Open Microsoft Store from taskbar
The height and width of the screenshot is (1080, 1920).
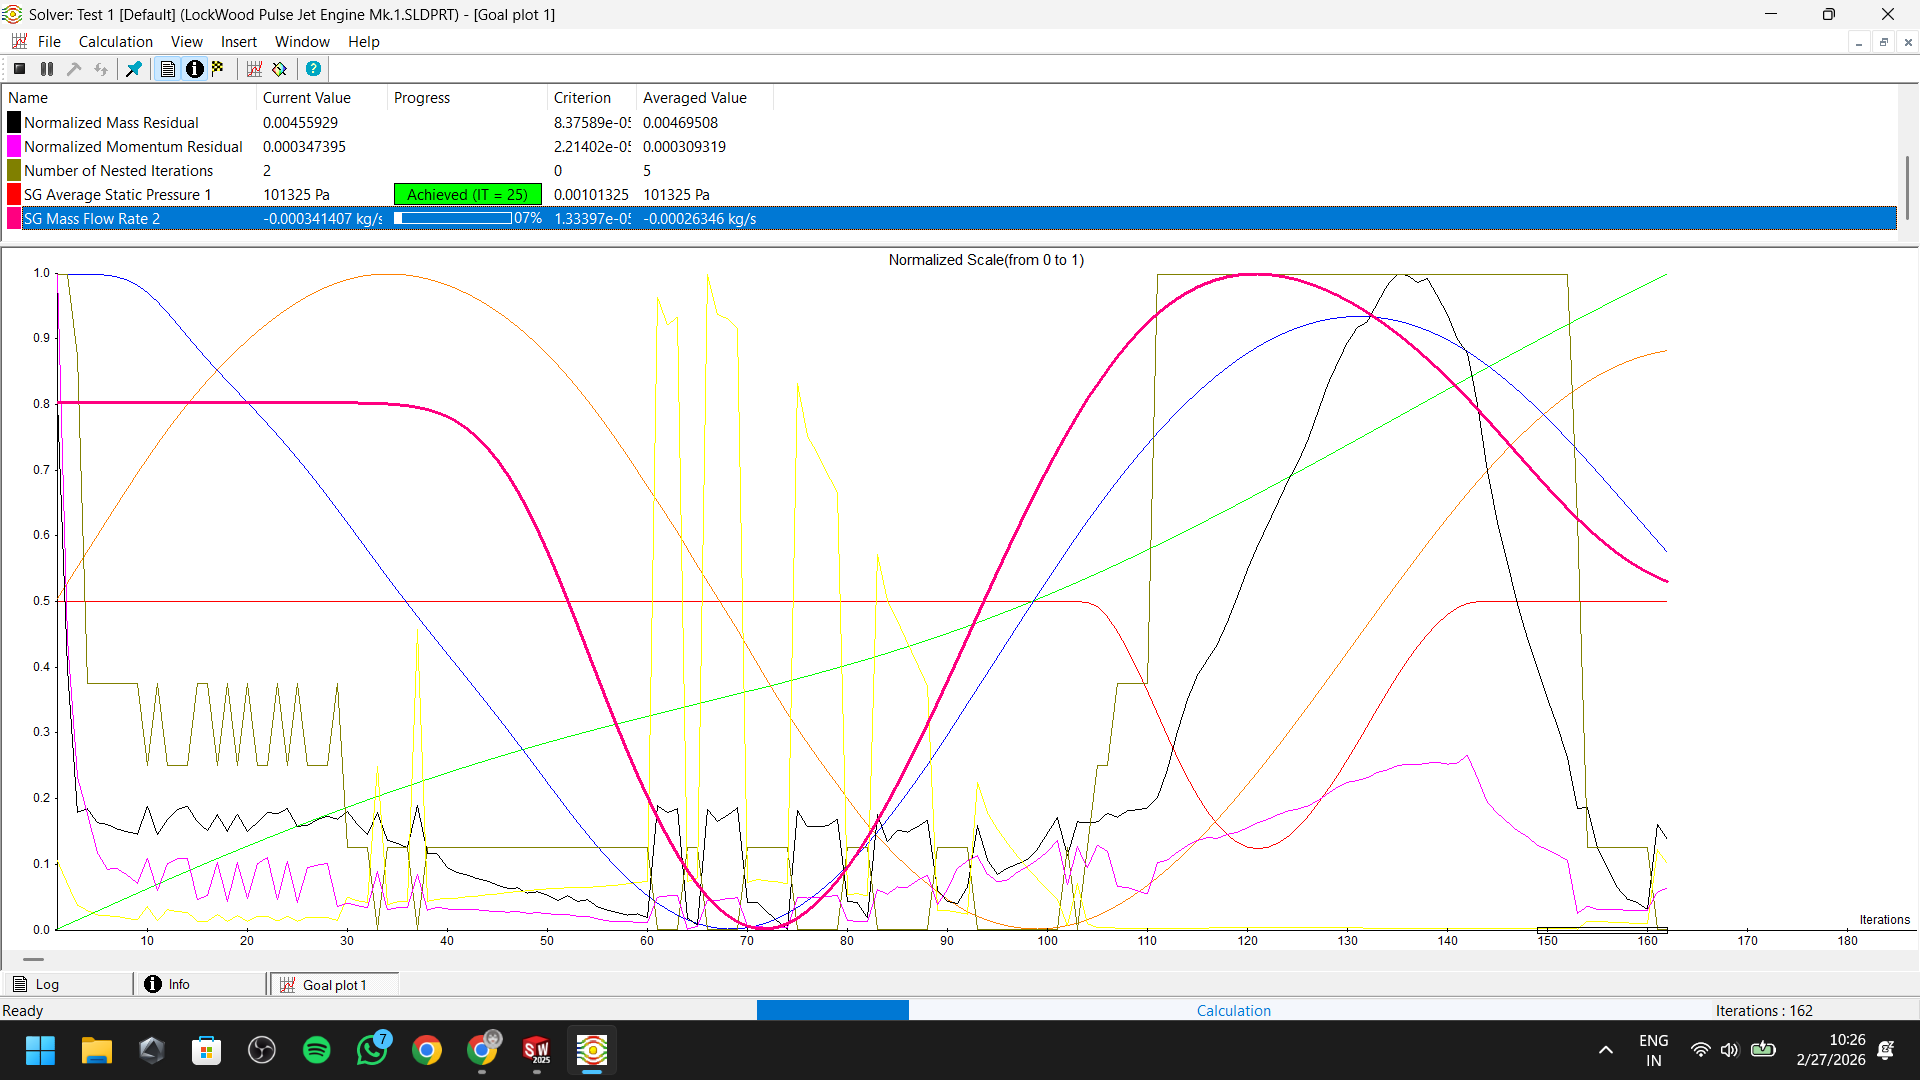pyautogui.click(x=206, y=1050)
